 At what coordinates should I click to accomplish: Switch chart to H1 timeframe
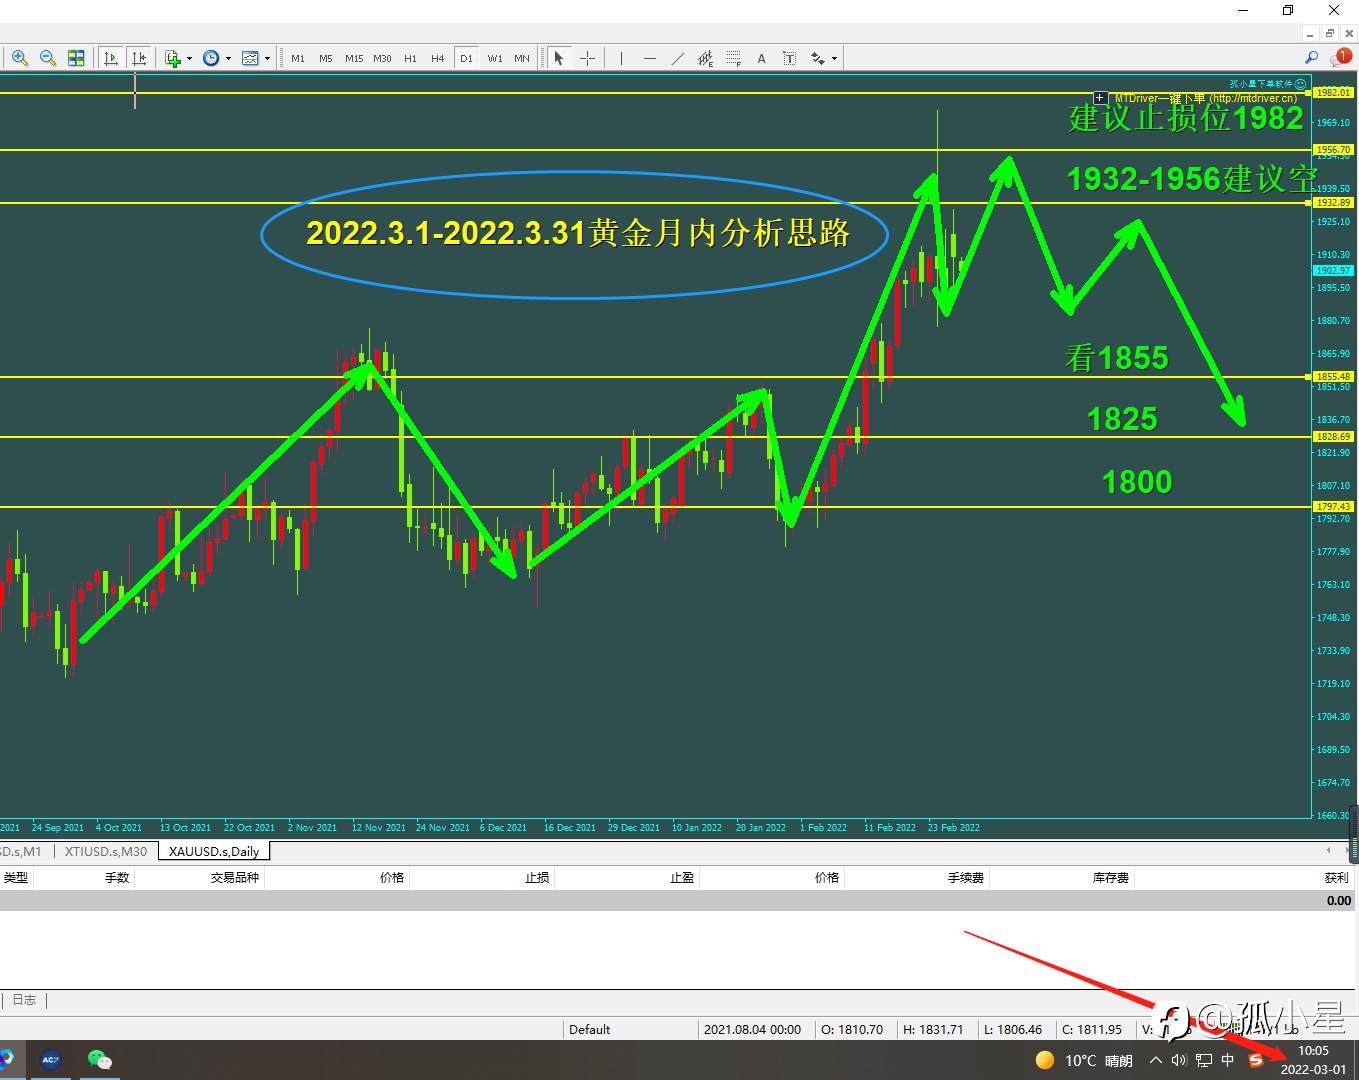(410, 58)
